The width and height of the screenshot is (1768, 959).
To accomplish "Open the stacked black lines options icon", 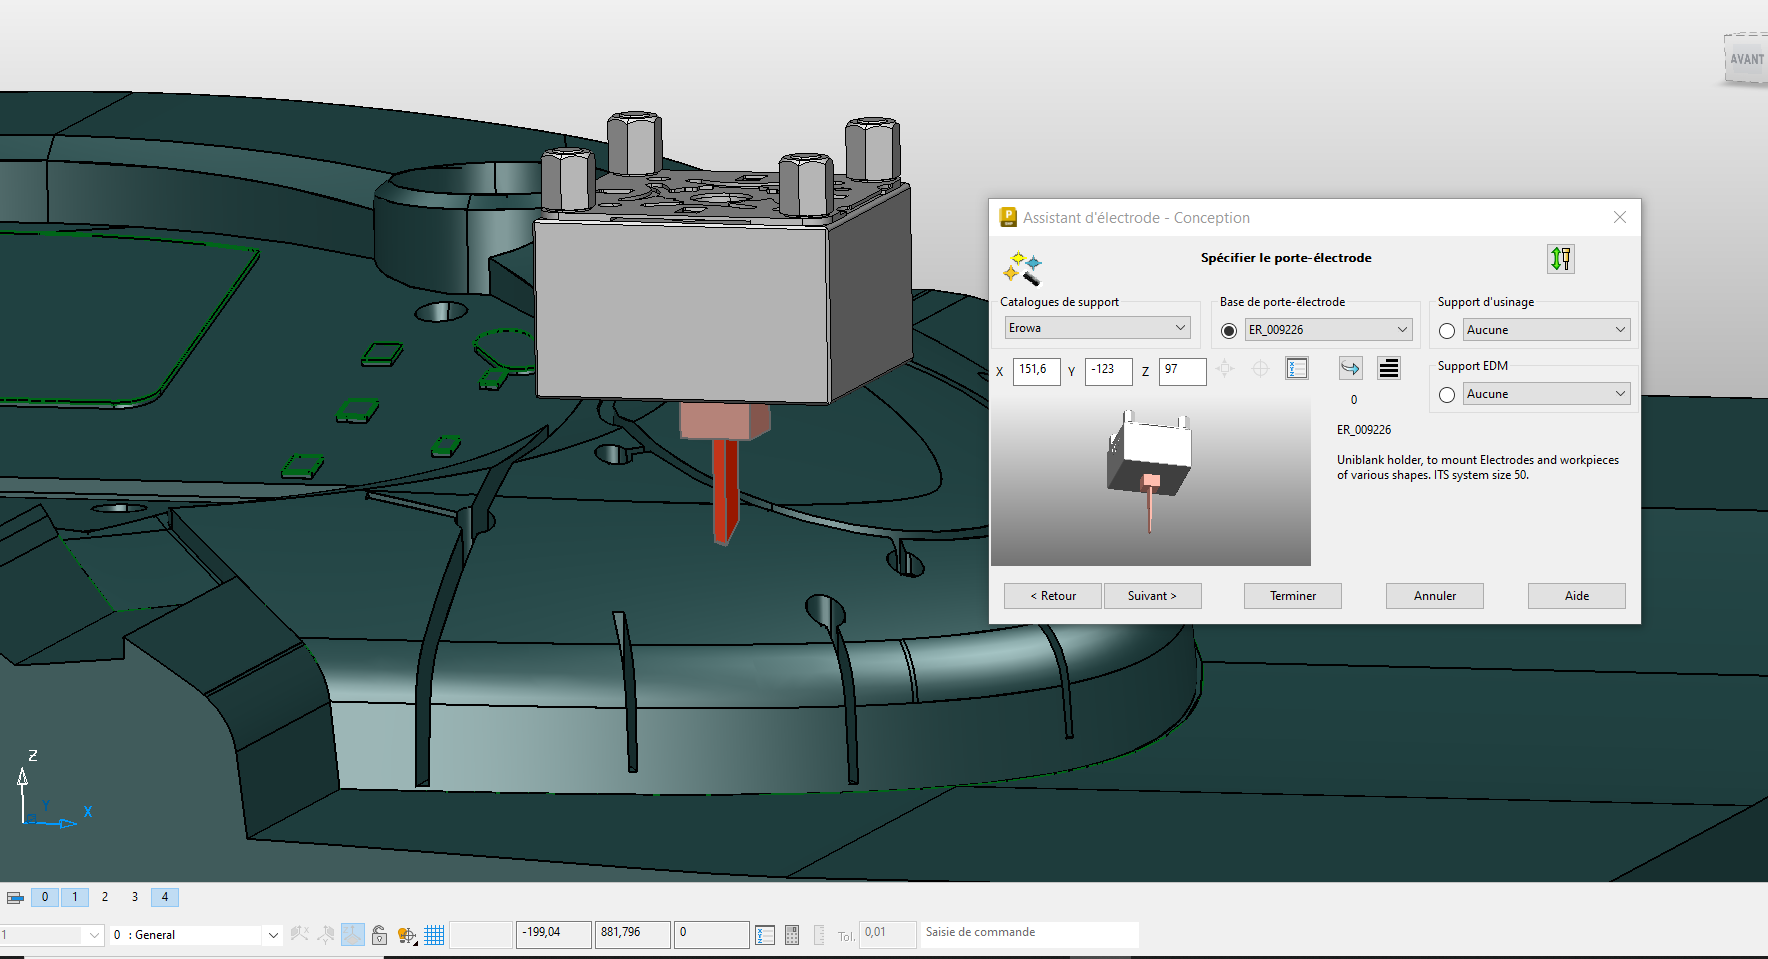I will (x=1388, y=368).
